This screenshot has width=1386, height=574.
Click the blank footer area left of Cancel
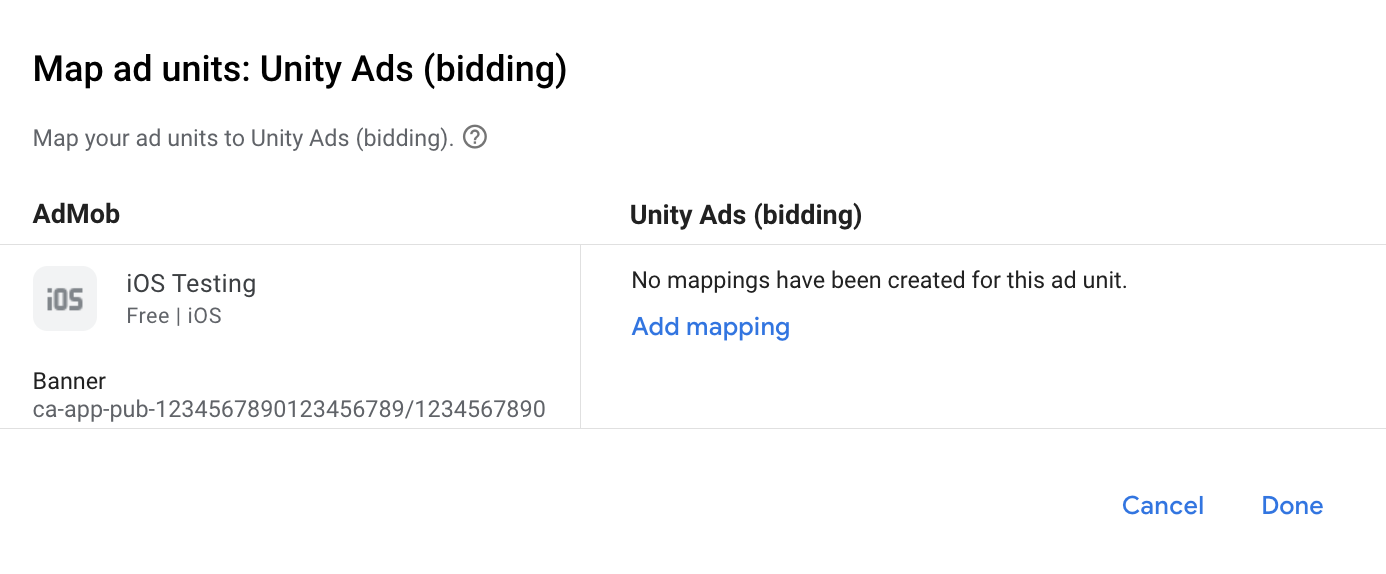[600, 505]
